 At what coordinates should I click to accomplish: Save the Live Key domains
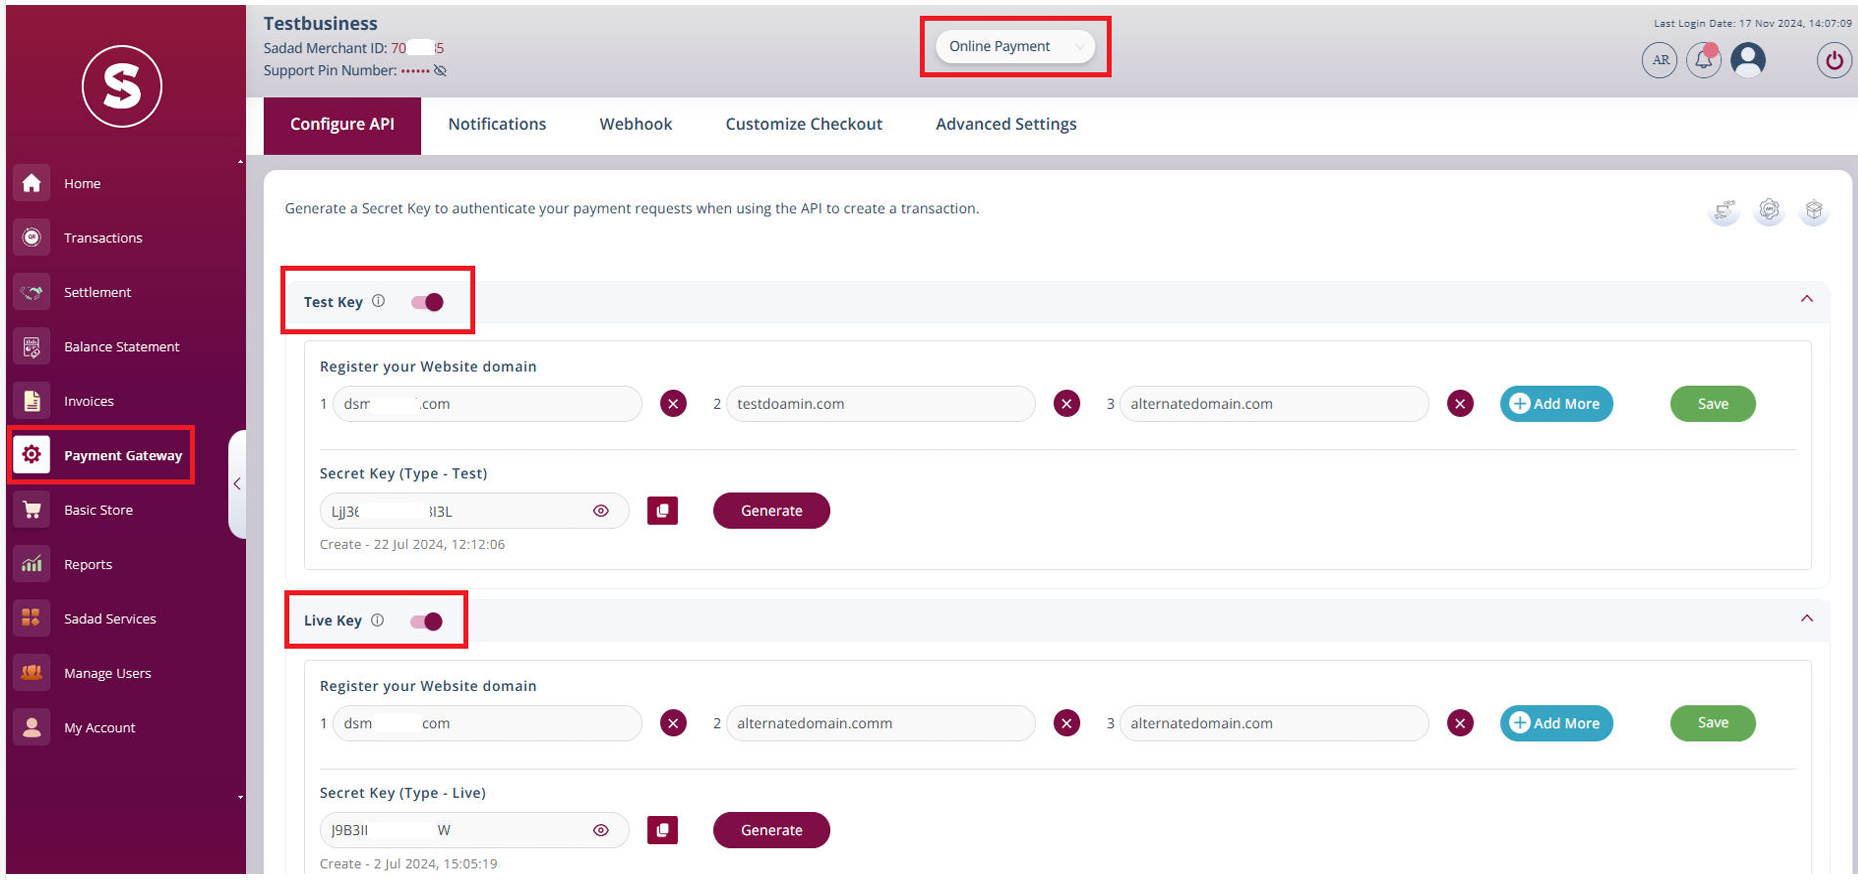point(1712,723)
